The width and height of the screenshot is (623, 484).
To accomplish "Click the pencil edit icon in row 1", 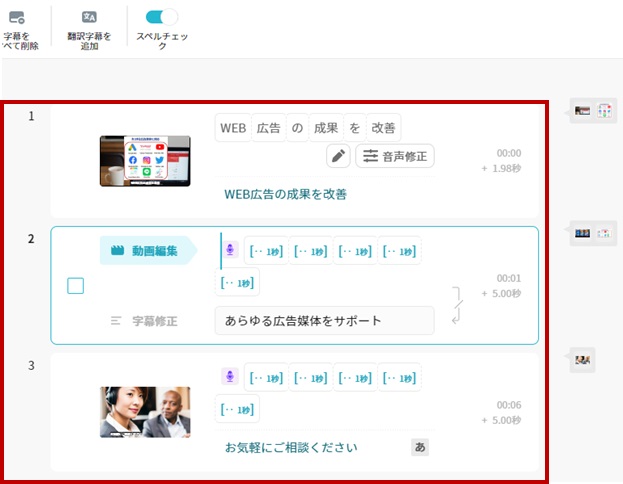I will pos(338,156).
